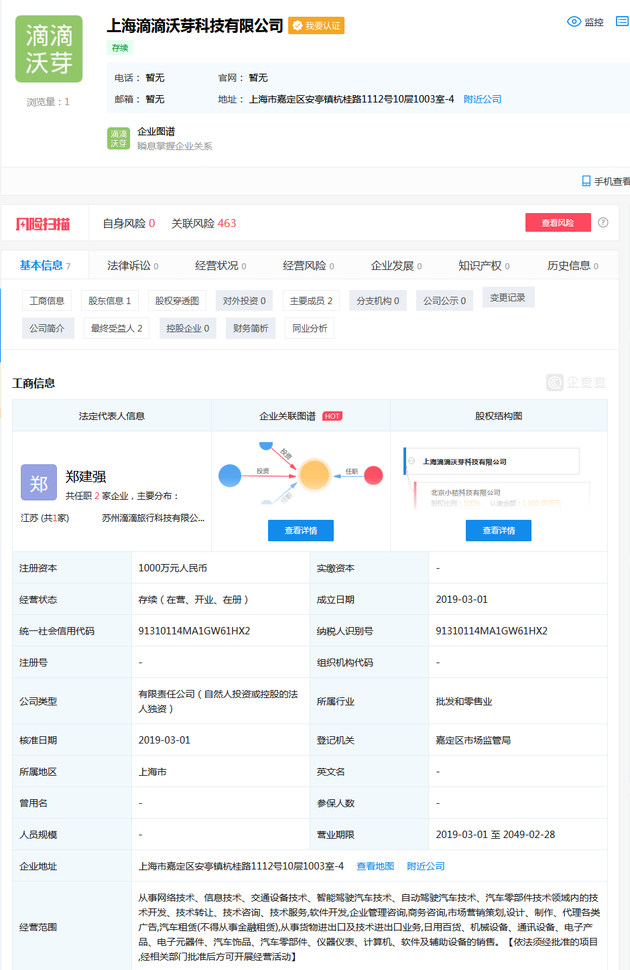The height and width of the screenshot is (970, 630).
Task: Select 对外投资 0 sub-tab
Action: tap(244, 301)
